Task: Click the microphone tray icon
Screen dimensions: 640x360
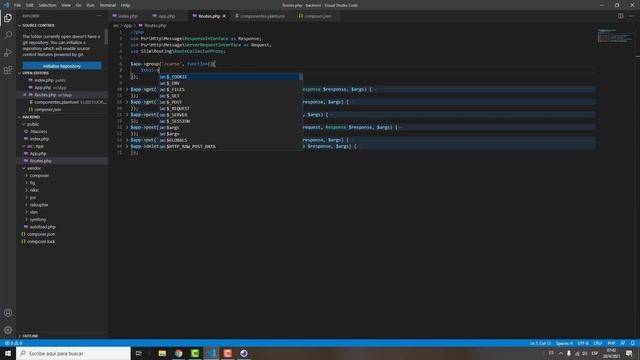Action: click(x=569, y=353)
